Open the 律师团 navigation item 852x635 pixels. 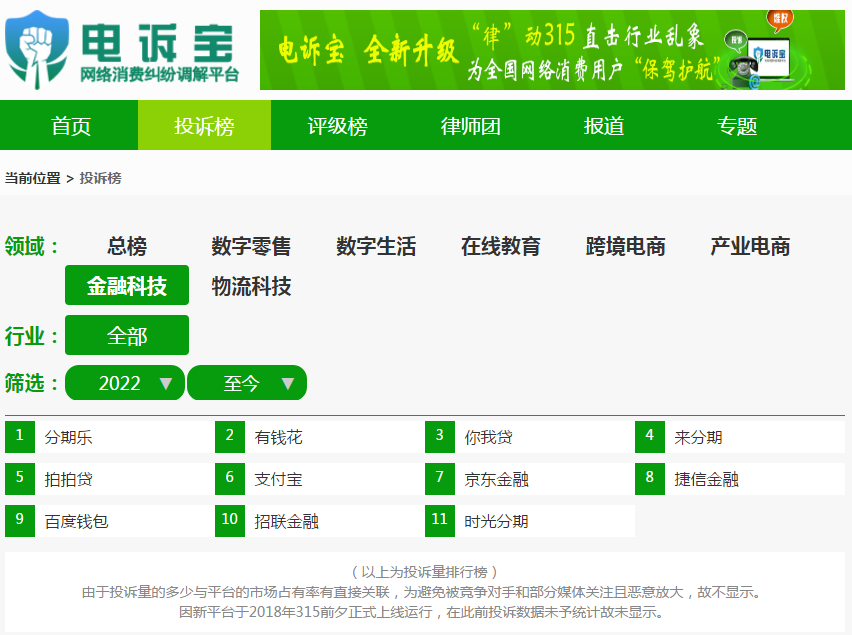tap(471, 125)
